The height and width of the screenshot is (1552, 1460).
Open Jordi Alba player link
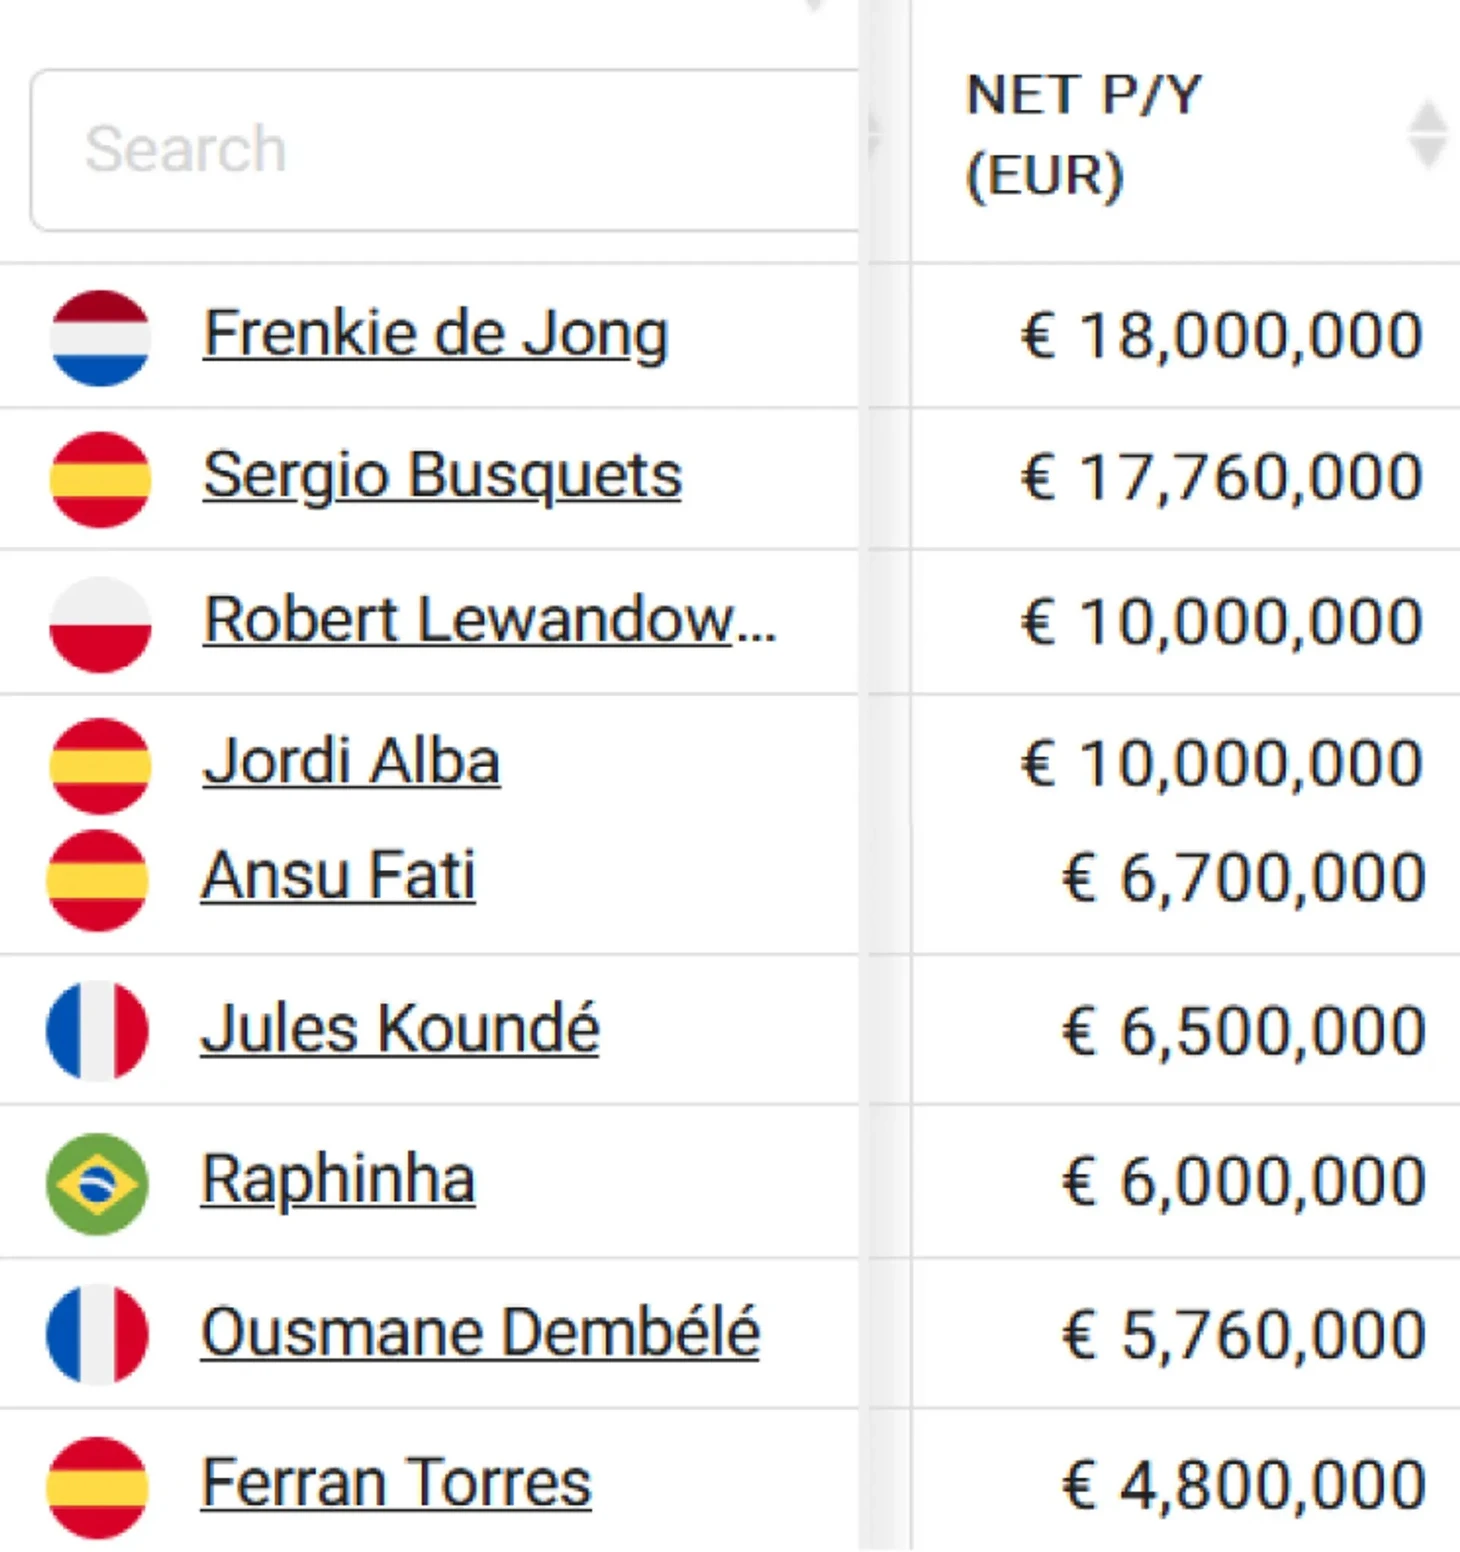[351, 762]
